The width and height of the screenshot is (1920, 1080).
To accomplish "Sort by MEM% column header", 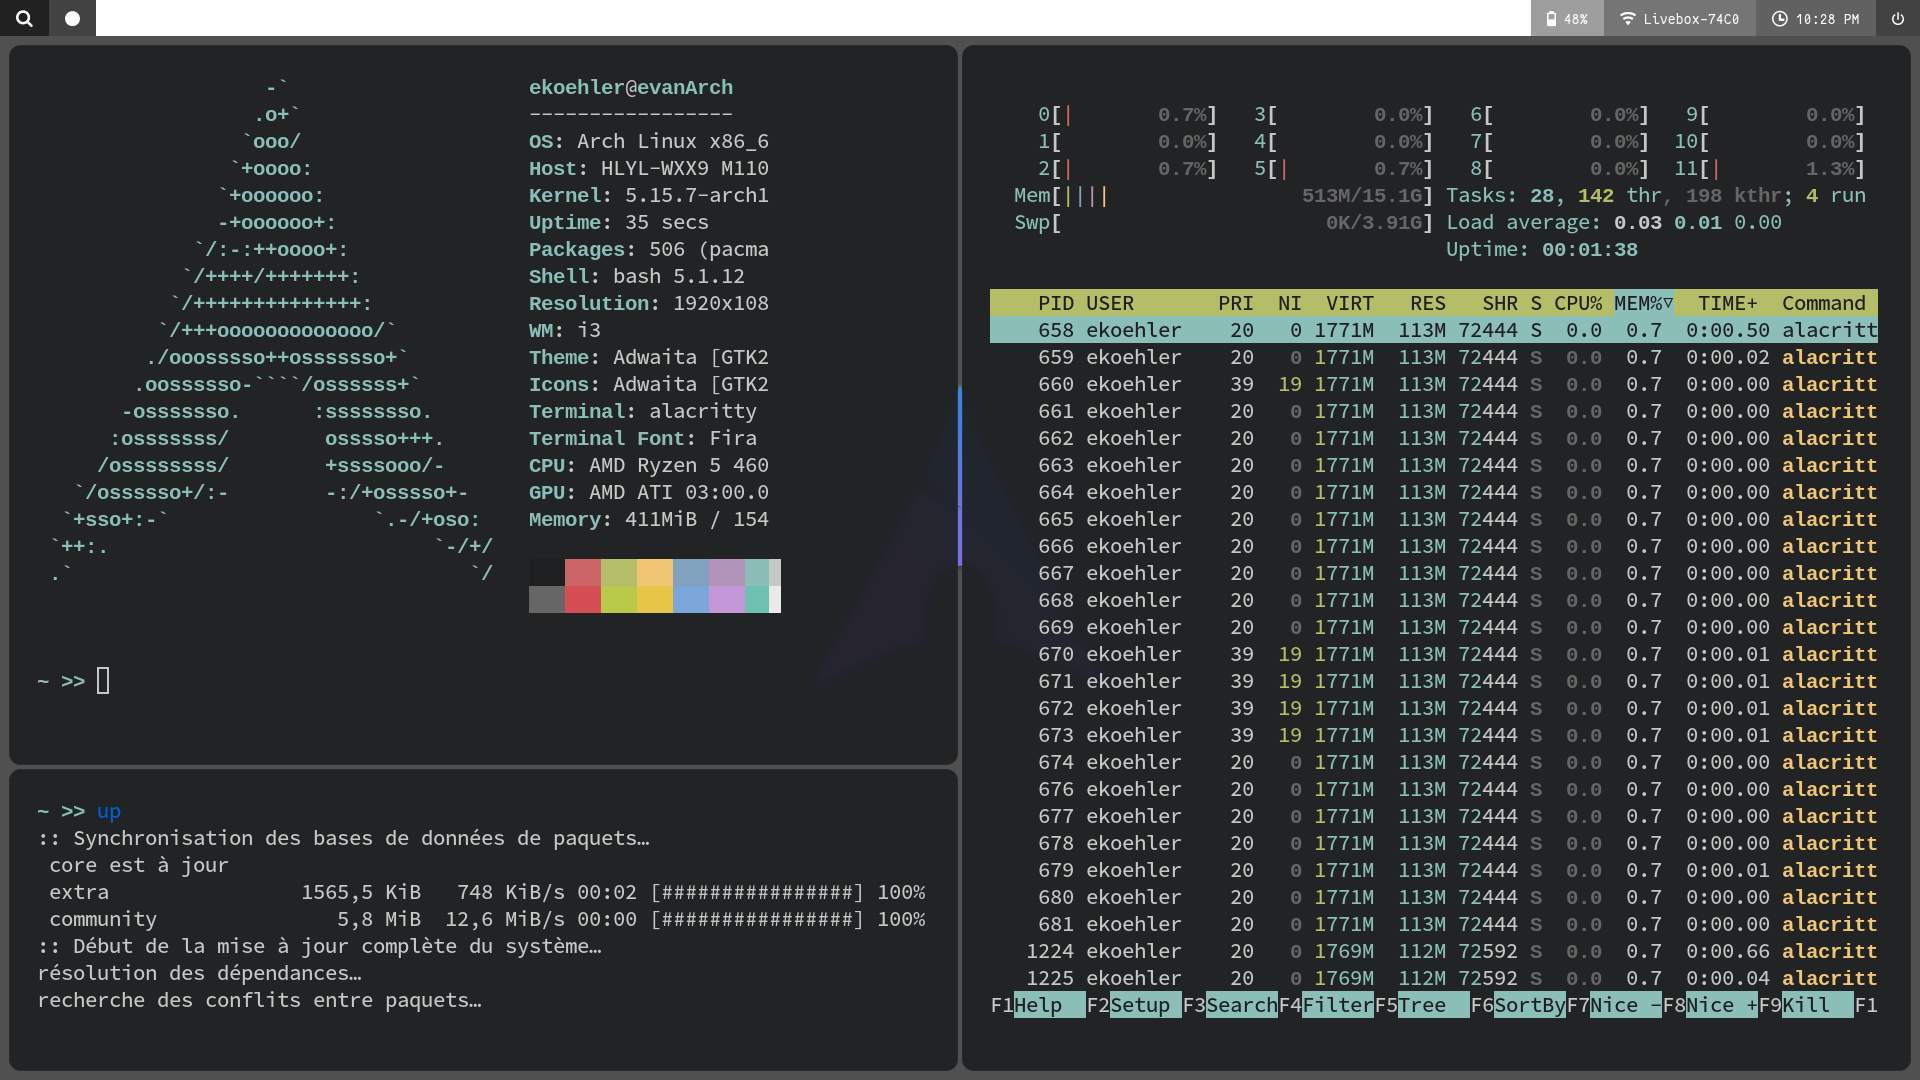I will pos(1642,303).
